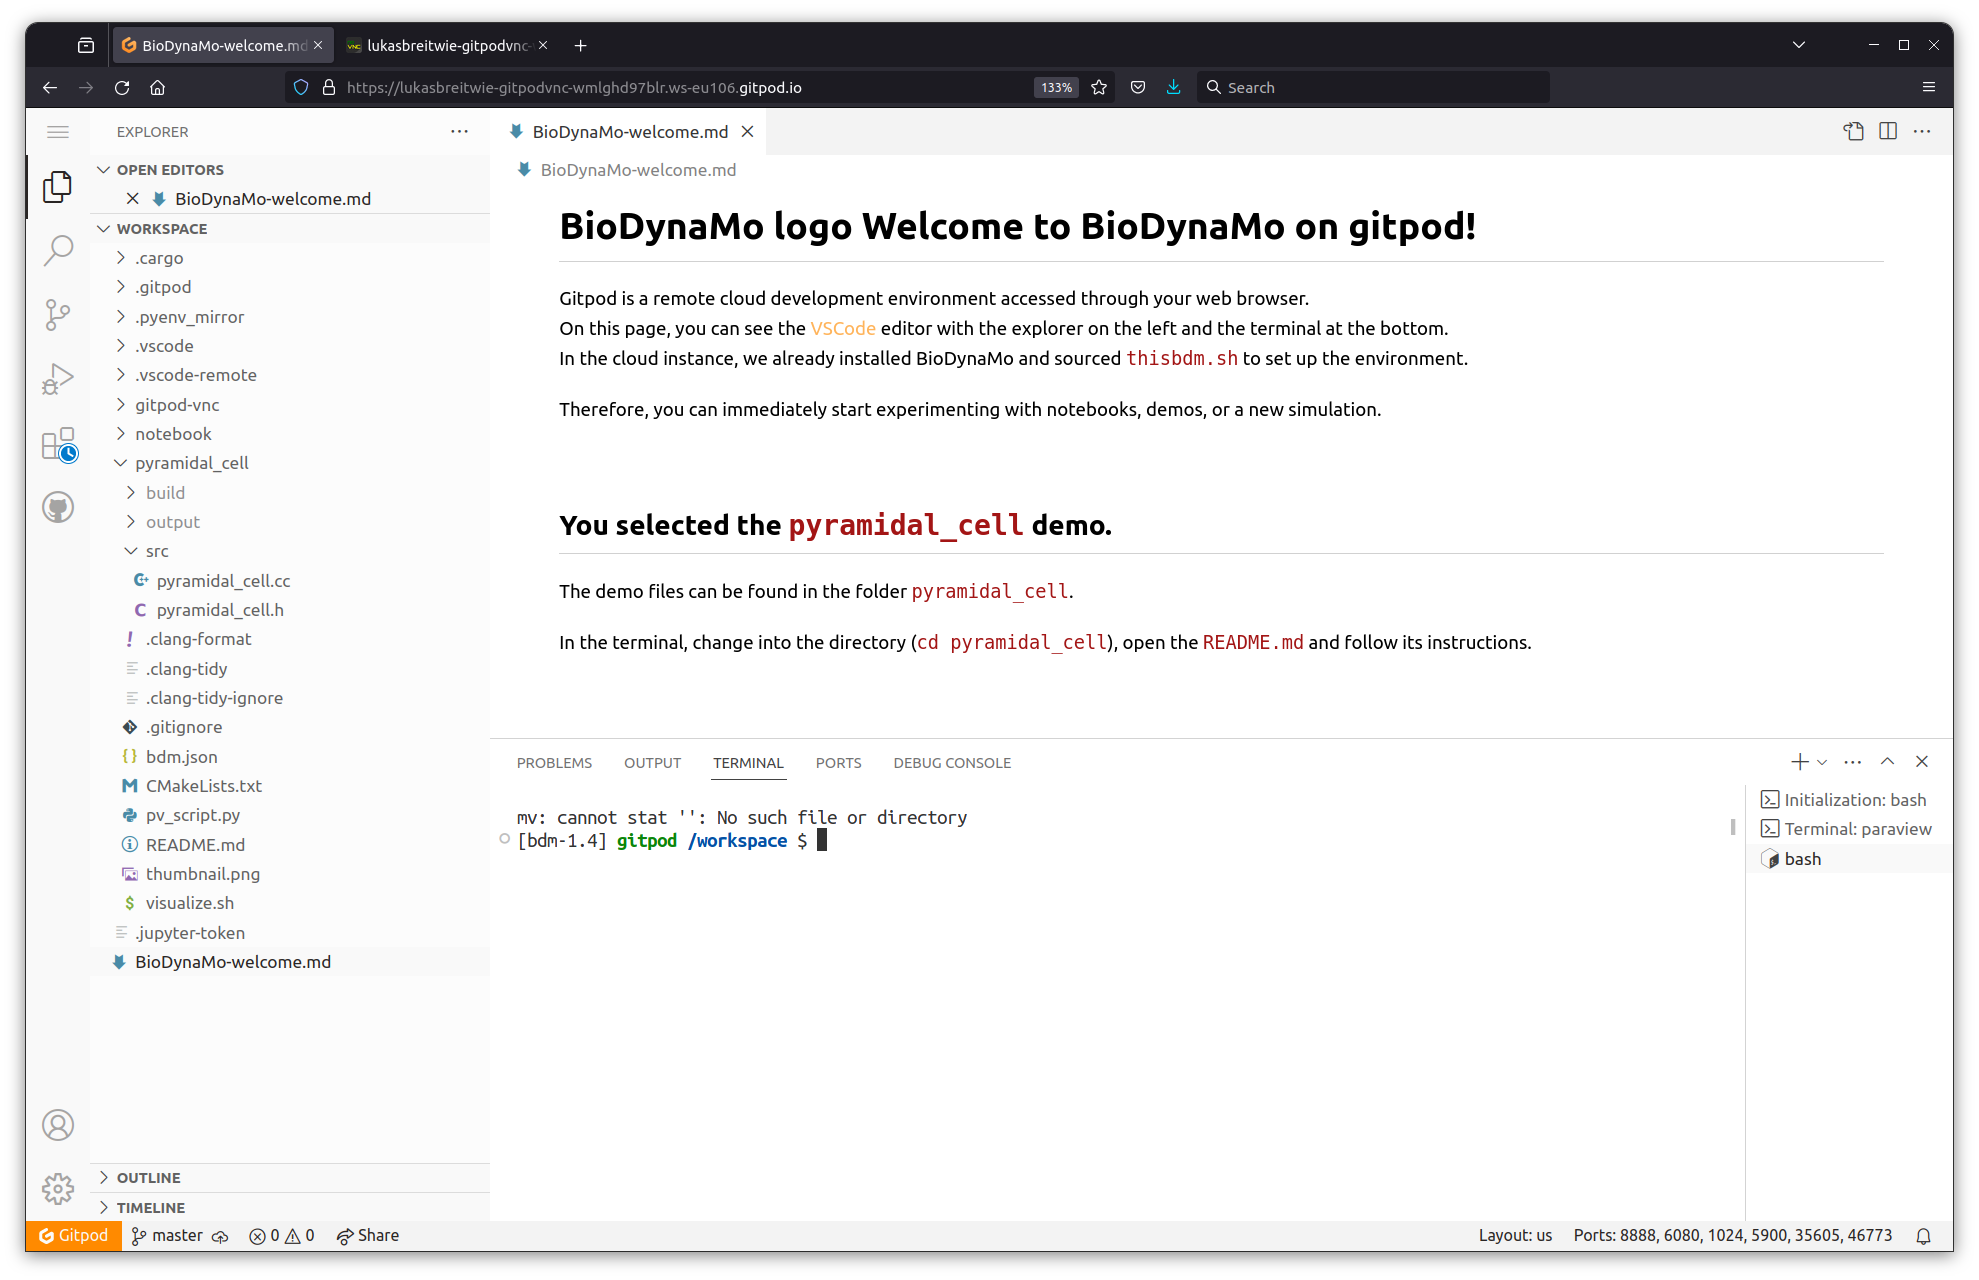Screen dimensions: 1979x1280
Task: Open the Extensions view icon
Action: (x=58, y=444)
